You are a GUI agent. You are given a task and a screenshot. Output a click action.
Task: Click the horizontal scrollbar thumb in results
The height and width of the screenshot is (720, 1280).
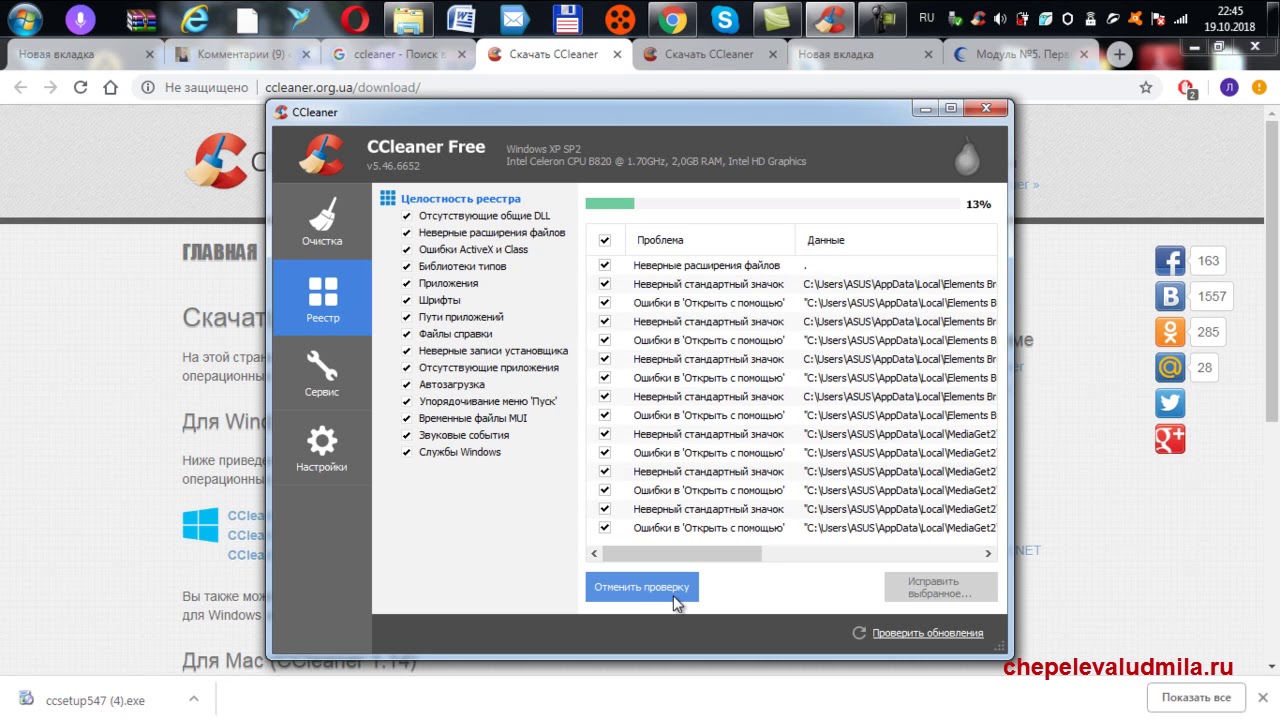point(682,553)
